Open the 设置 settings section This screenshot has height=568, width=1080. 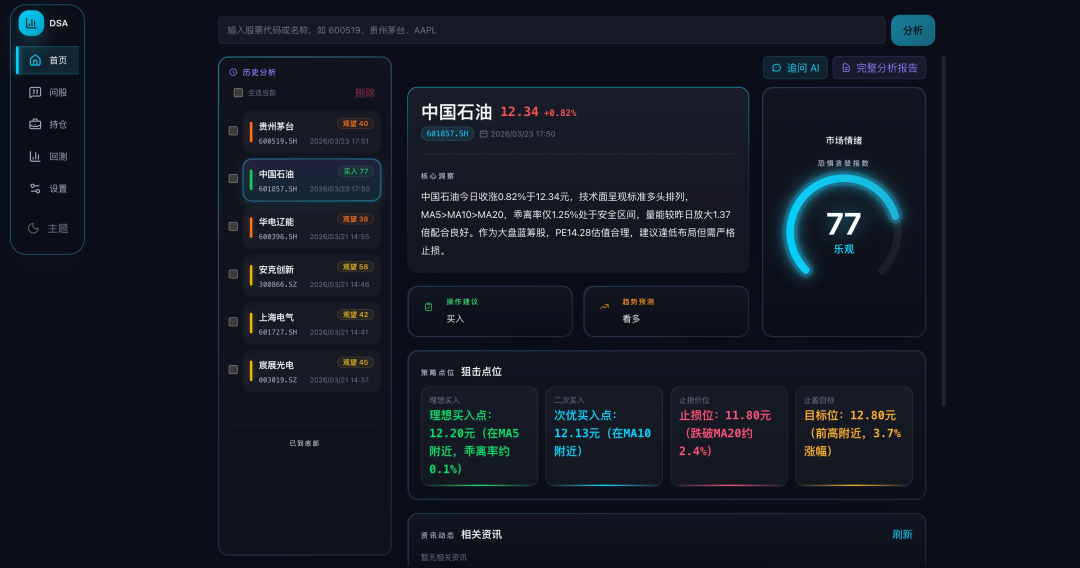click(x=48, y=189)
